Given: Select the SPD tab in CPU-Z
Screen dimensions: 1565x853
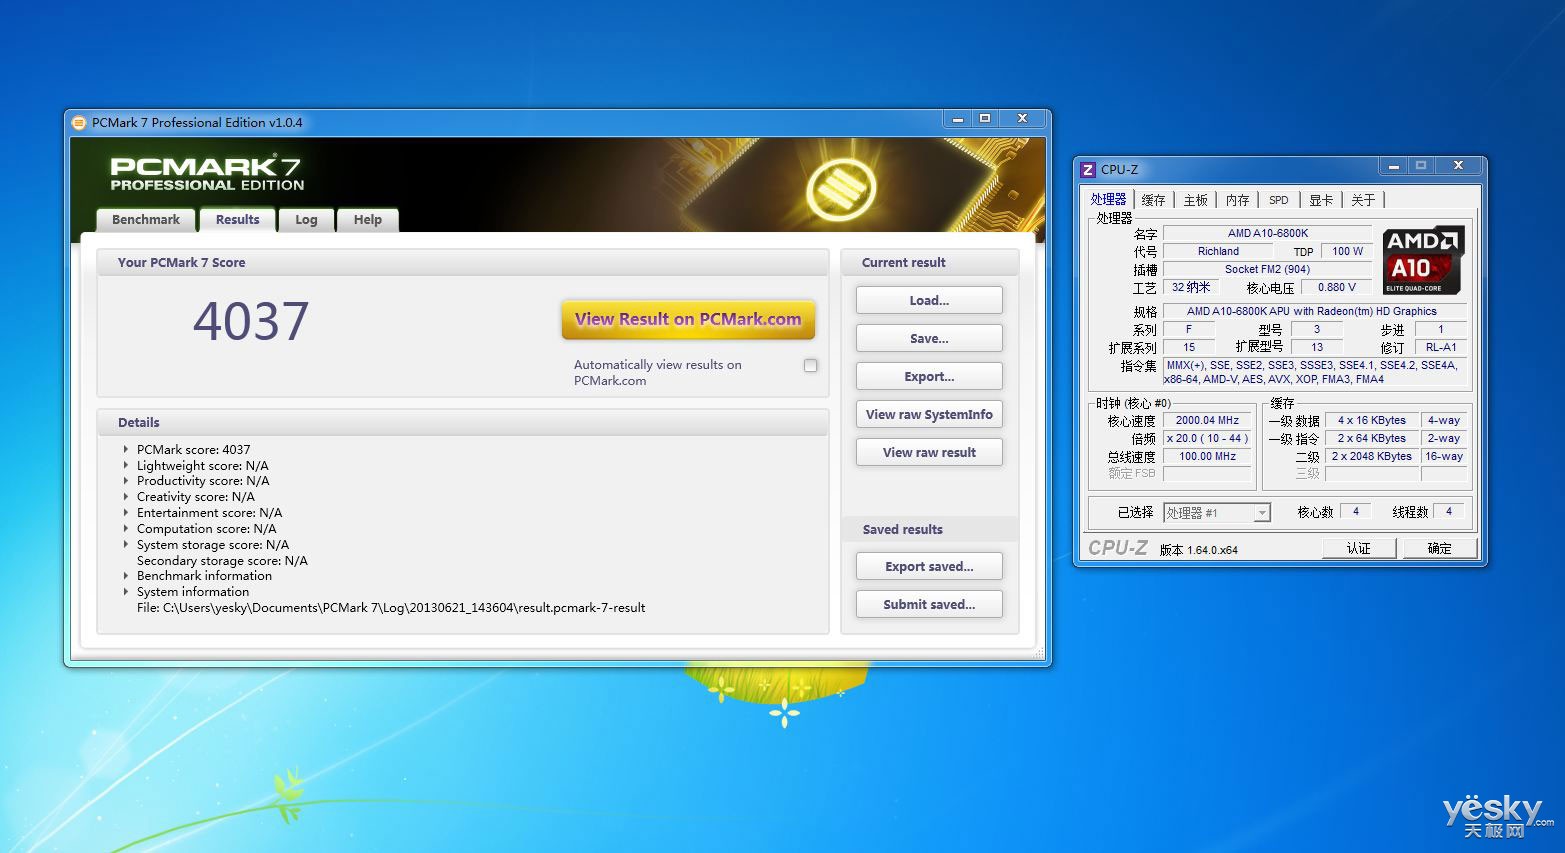Looking at the screenshot, I should pyautogui.click(x=1278, y=200).
